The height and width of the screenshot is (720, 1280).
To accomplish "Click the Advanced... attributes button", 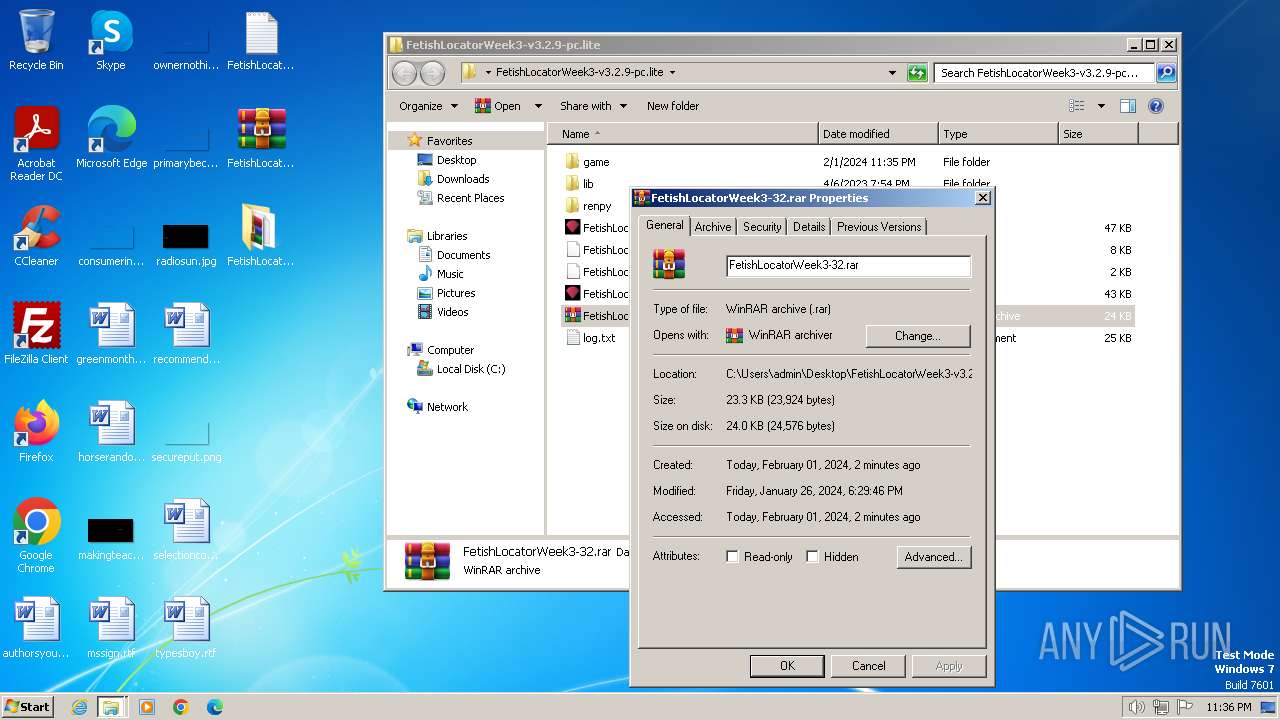I will pos(933,557).
